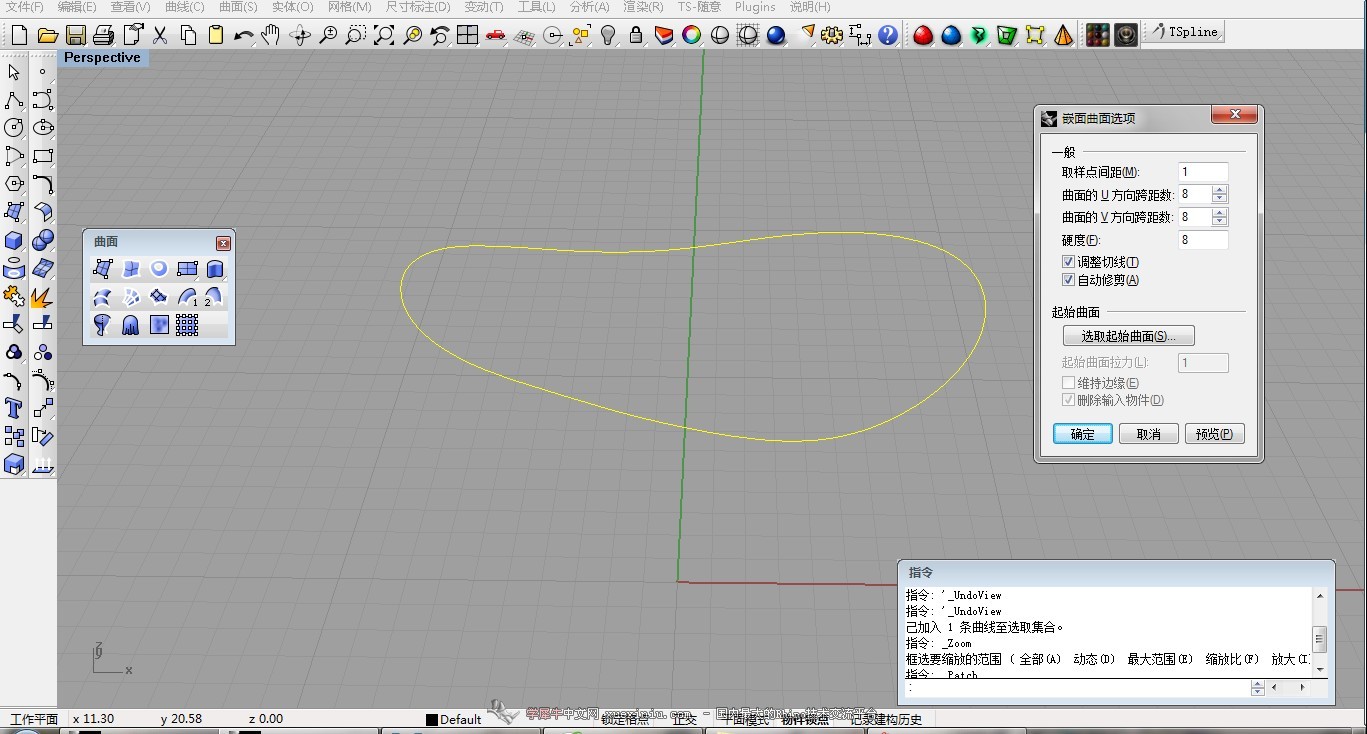Open the 曲面(S) menu
Image resolution: width=1367 pixels, height=734 pixels.
(x=238, y=7)
